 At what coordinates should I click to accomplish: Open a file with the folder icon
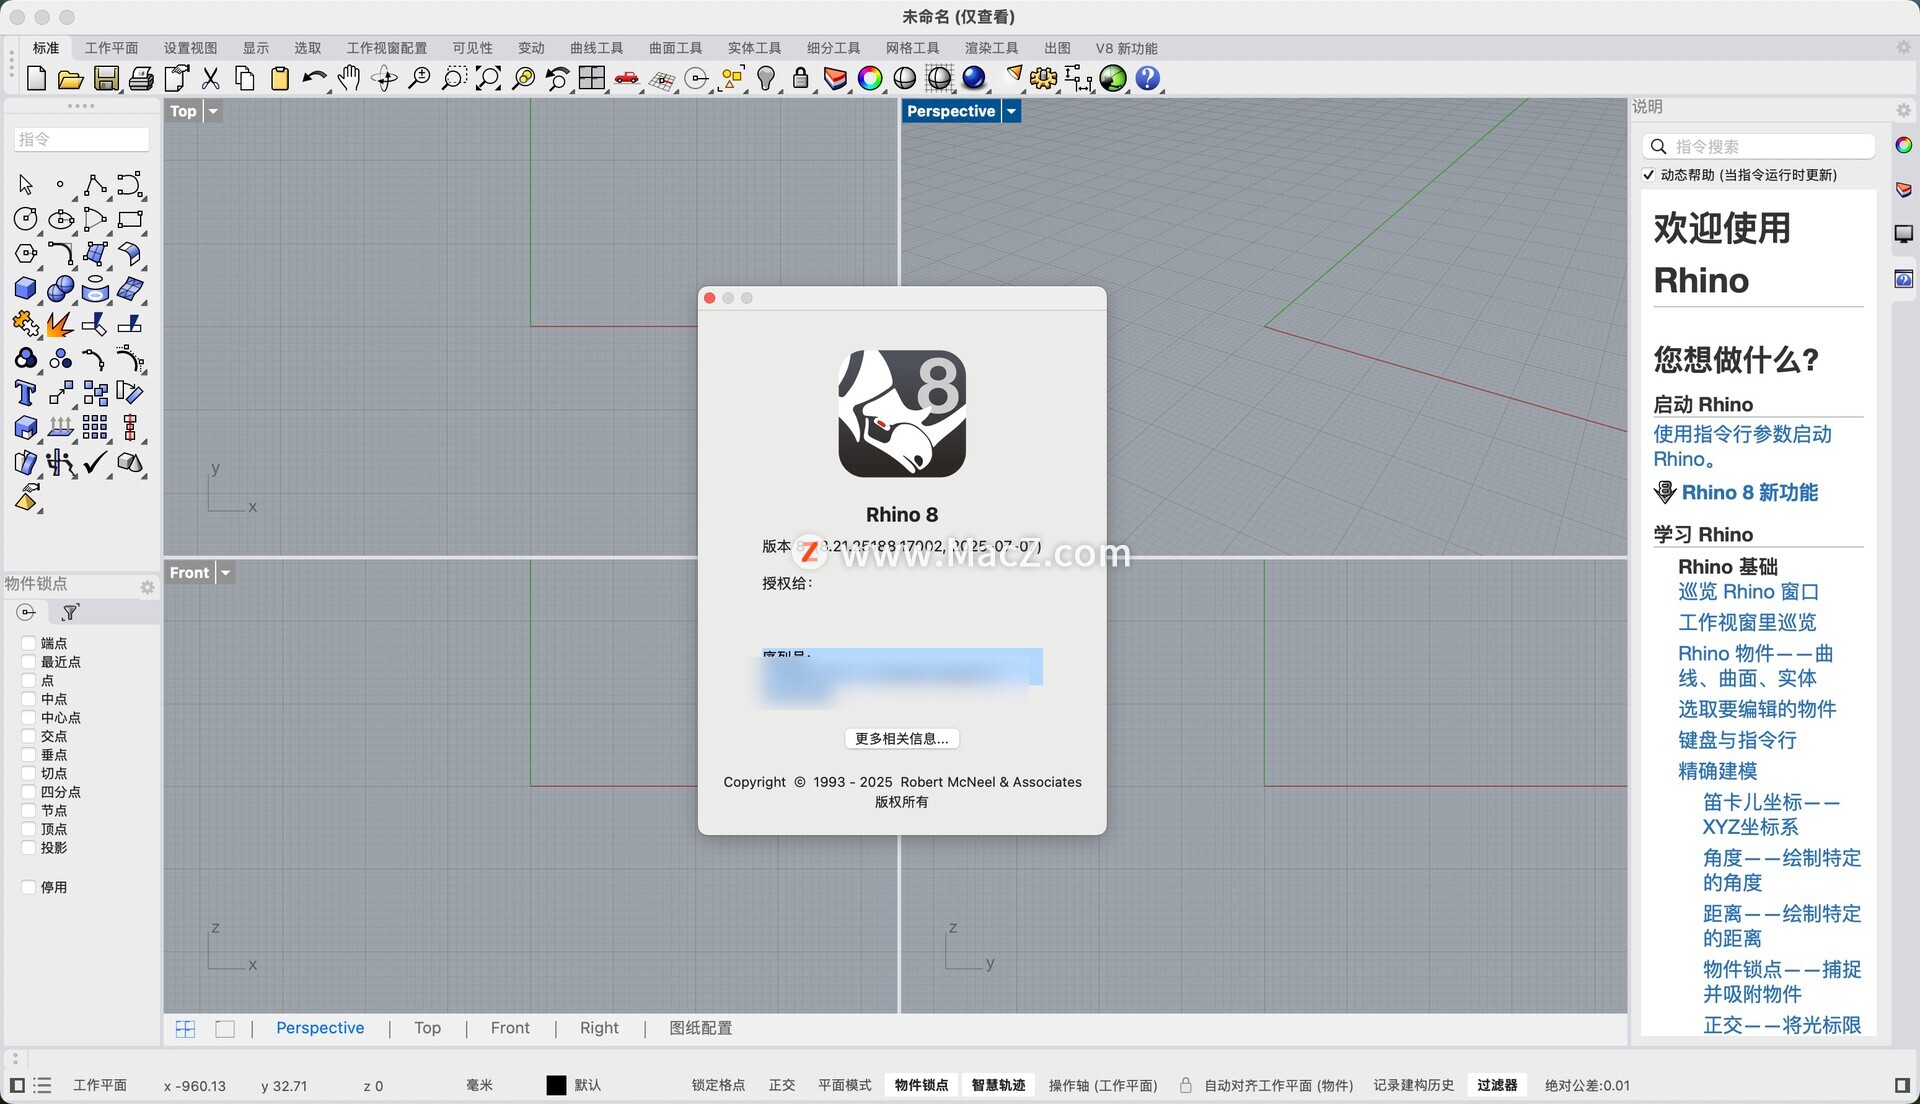(70, 78)
